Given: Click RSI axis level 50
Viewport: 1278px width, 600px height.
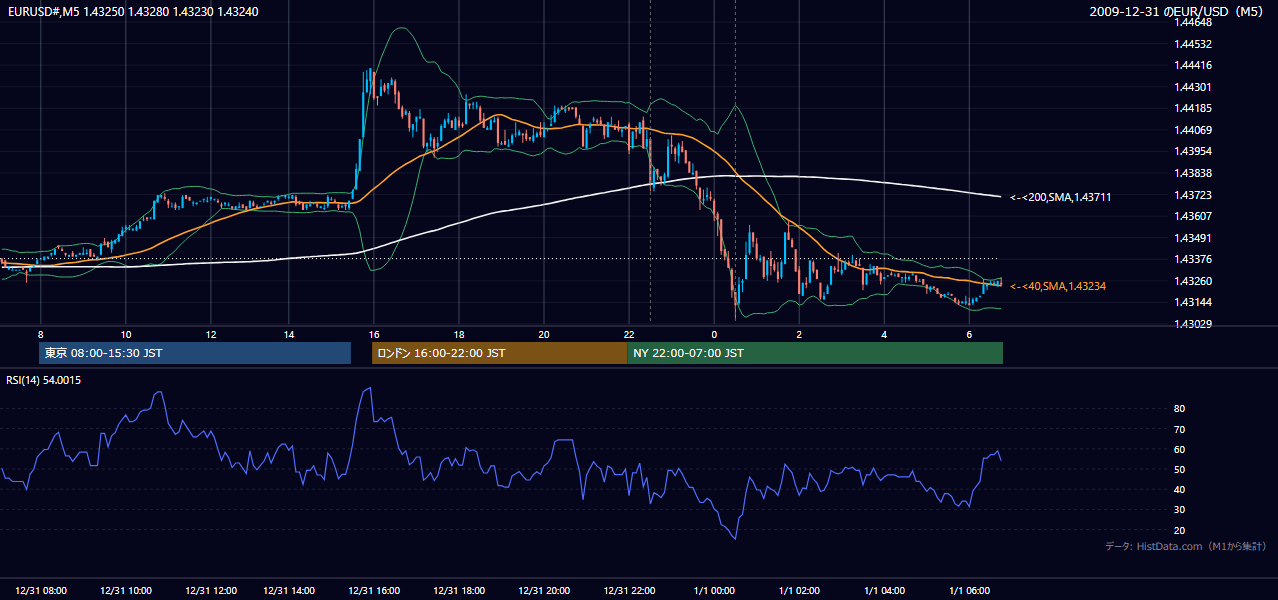Looking at the screenshot, I should point(1180,470).
